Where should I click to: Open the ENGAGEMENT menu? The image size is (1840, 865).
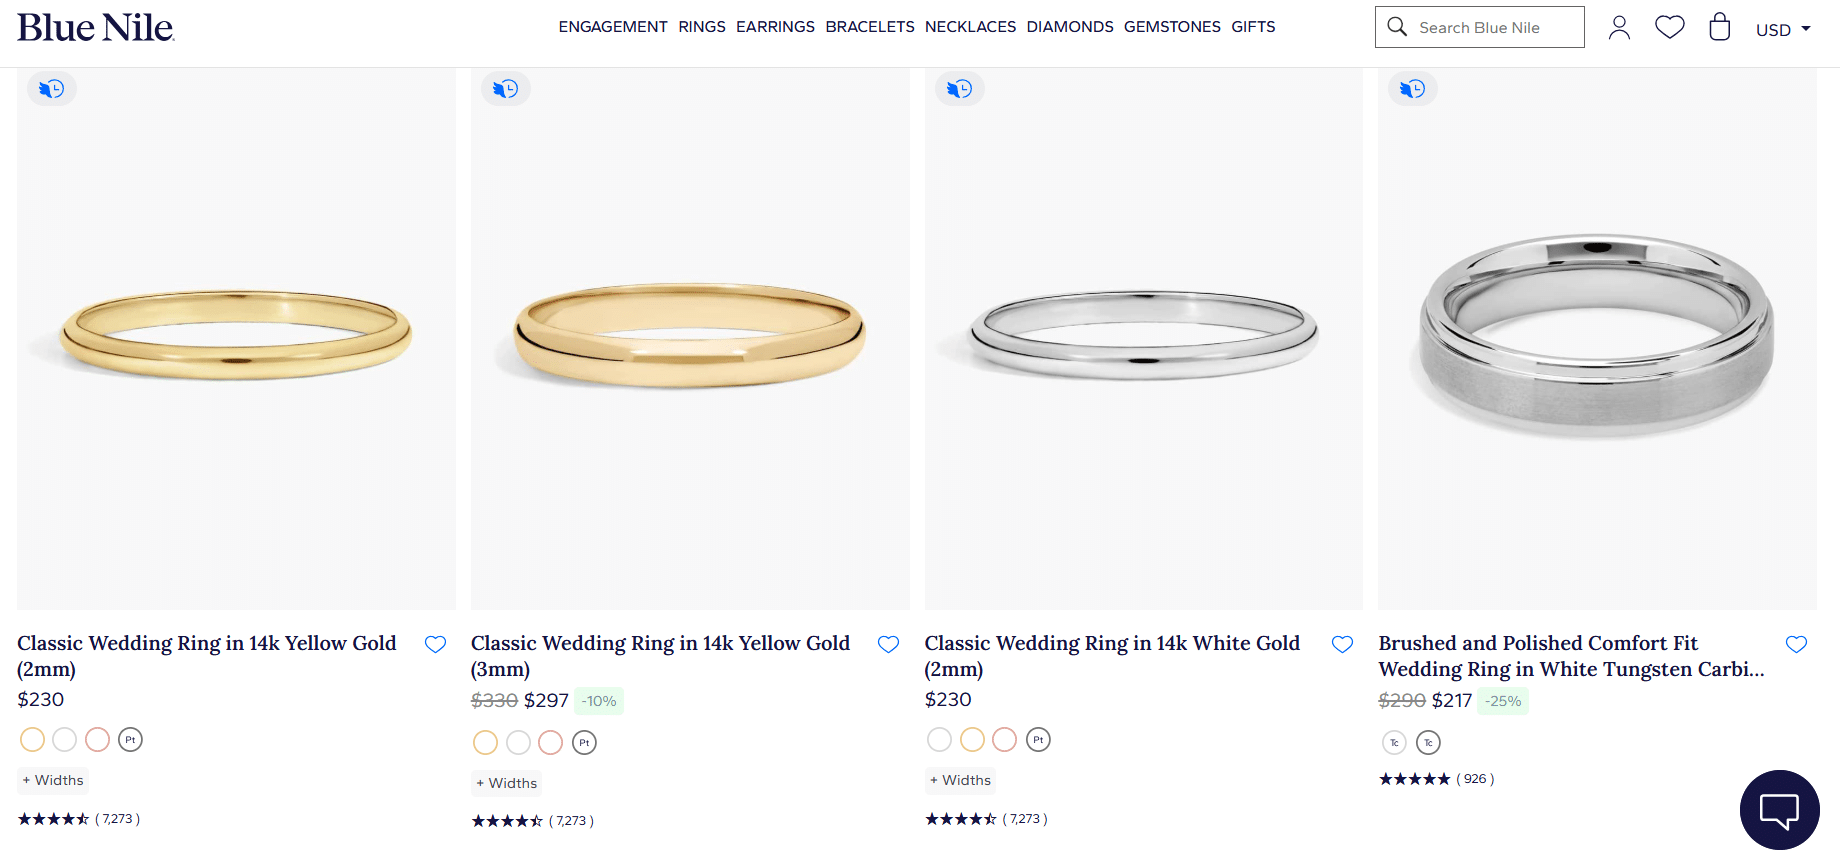(612, 27)
